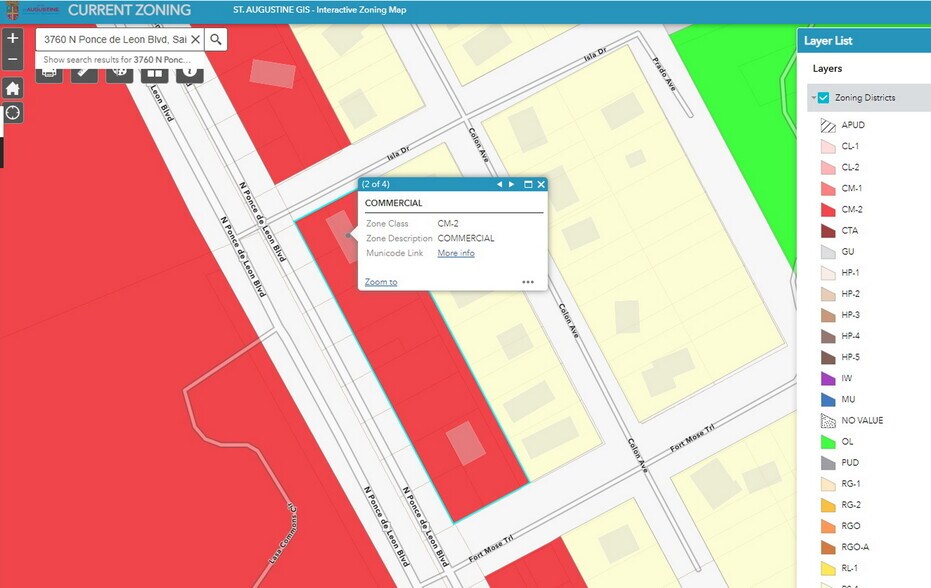931x588 pixels.
Task: Clear the address search text
Action: 195,39
